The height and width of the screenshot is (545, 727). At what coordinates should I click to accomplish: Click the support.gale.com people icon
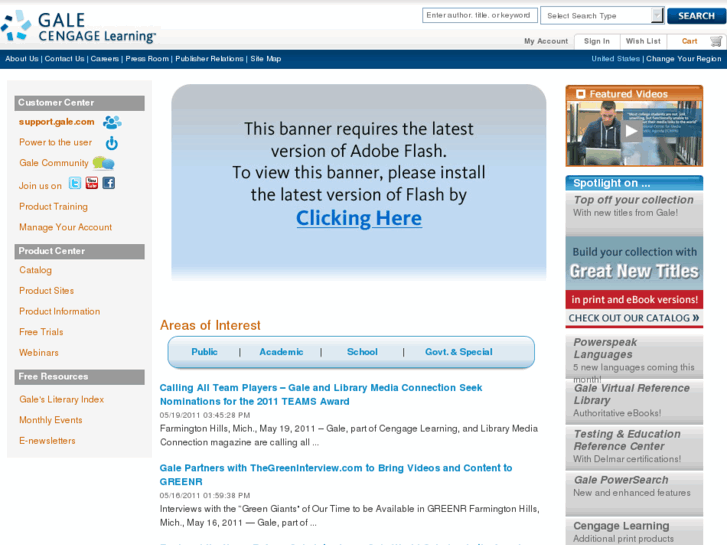point(112,122)
